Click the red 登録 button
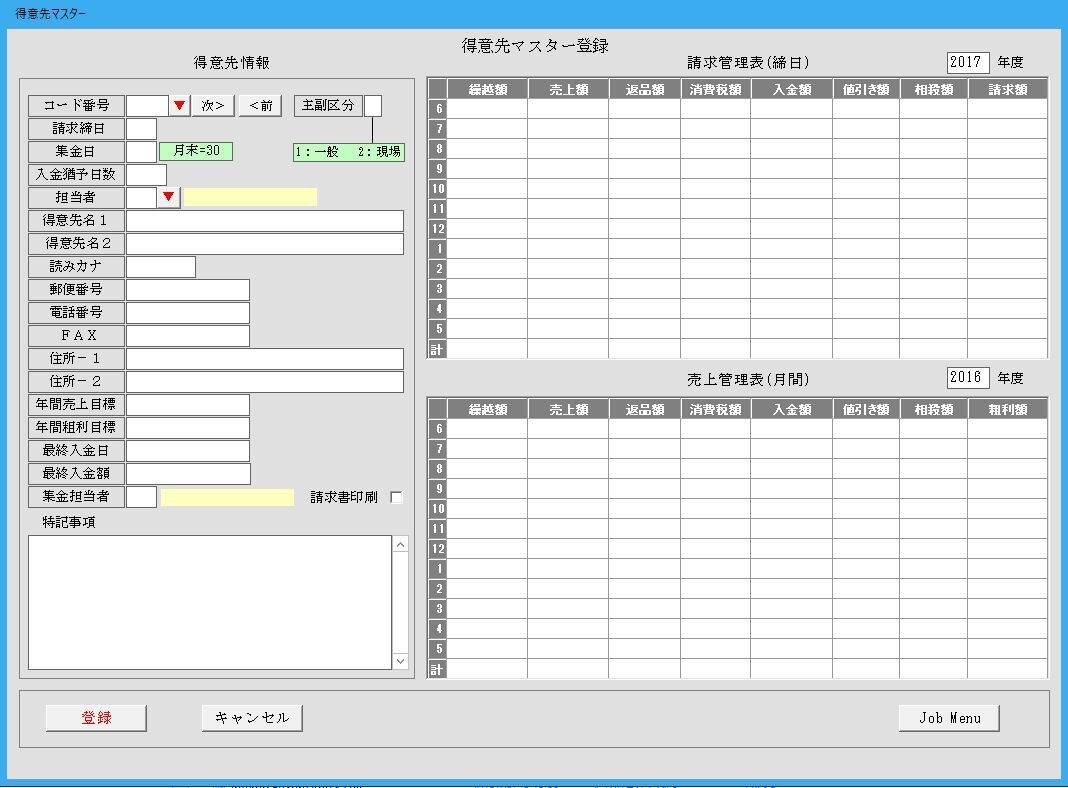This screenshot has height=788, width=1068. click(96, 718)
